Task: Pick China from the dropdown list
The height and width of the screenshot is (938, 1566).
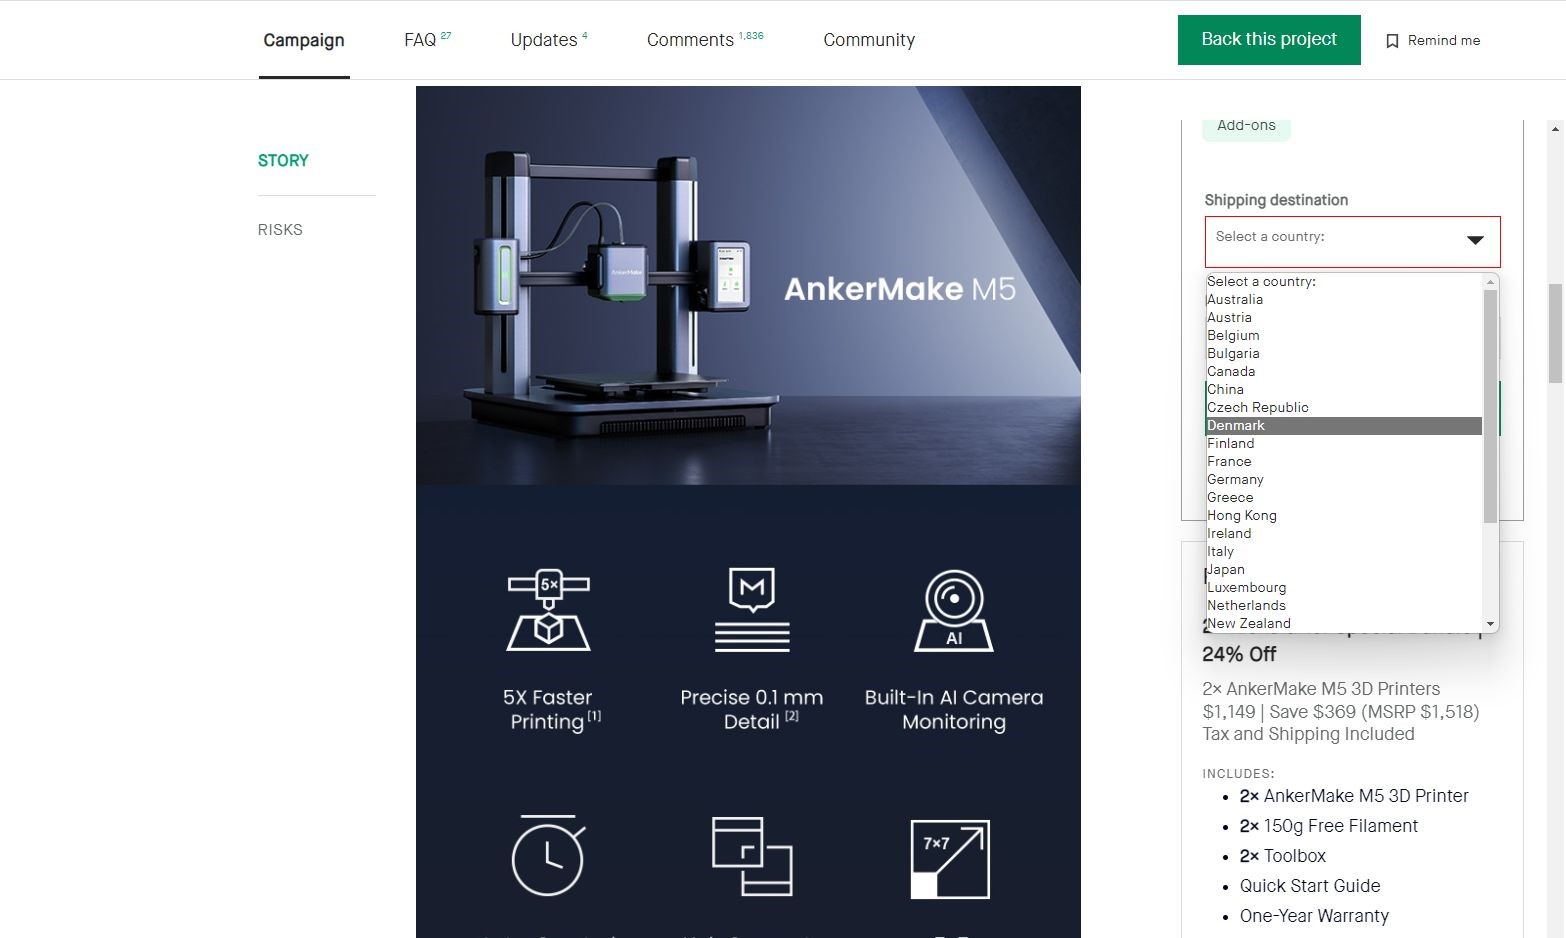Action: [x=1343, y=390]
